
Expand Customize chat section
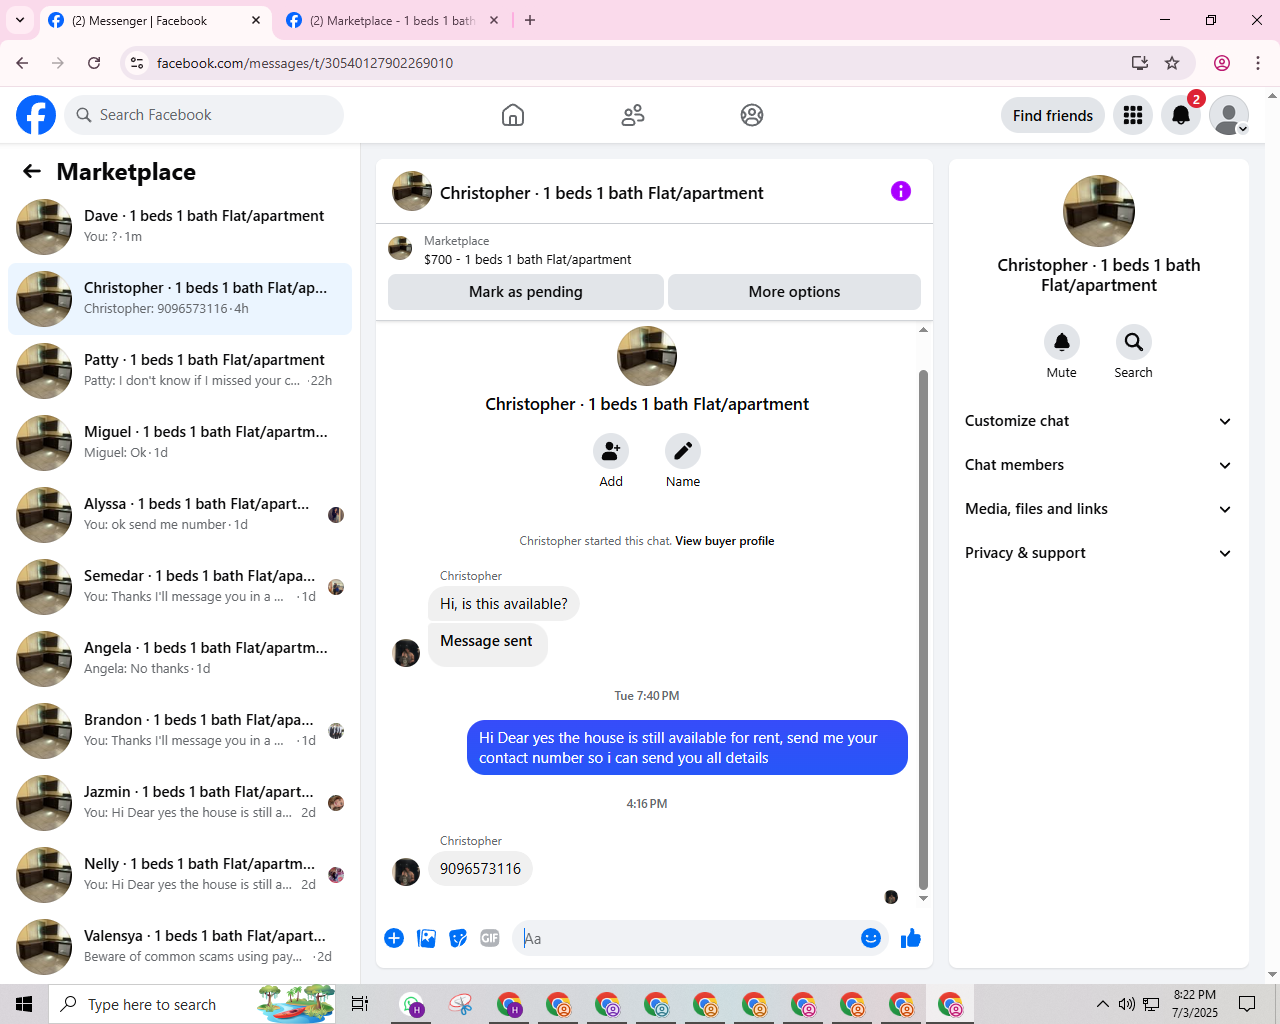pyautogui.click(x=1099, y=421)
